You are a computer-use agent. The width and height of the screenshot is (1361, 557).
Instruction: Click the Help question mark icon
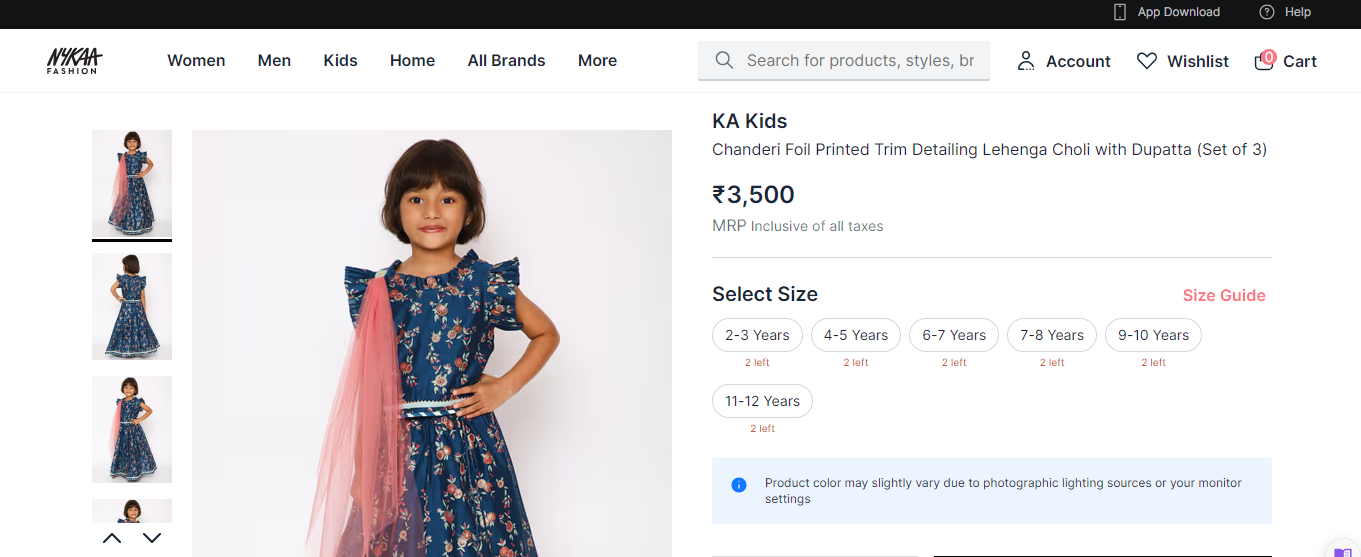(x=1267, y=12)
